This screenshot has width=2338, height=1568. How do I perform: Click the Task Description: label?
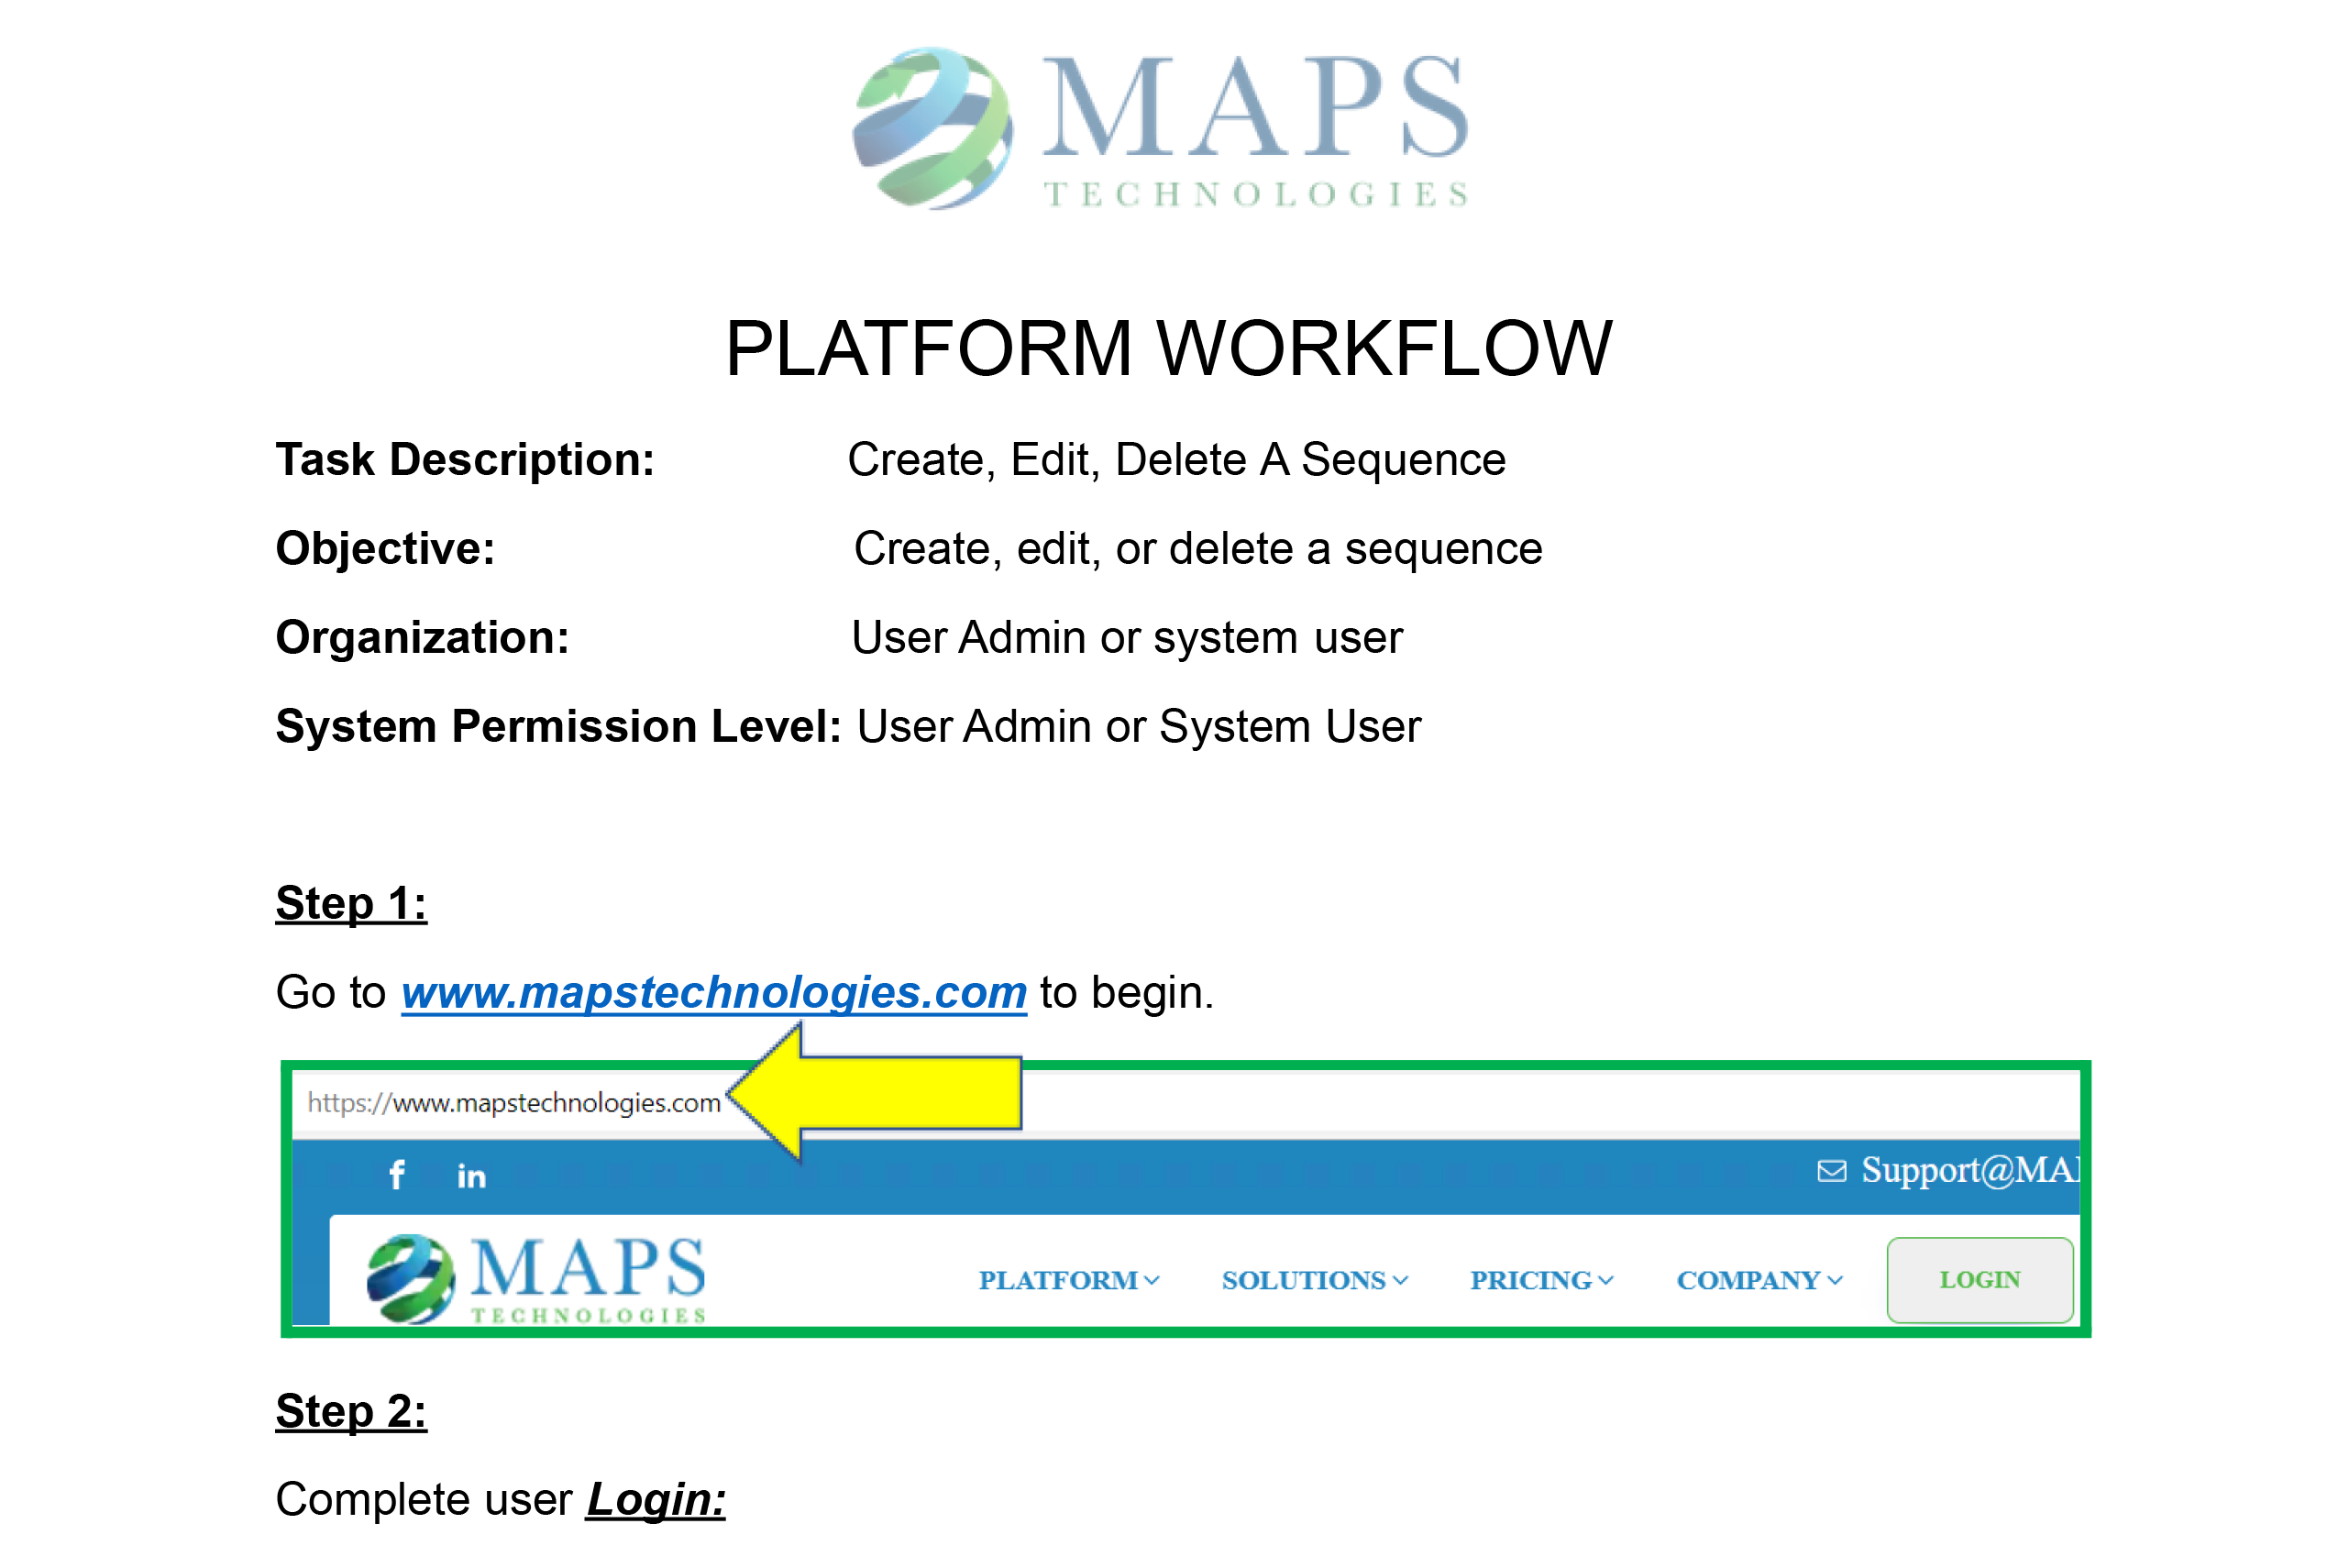click(465, 460)
